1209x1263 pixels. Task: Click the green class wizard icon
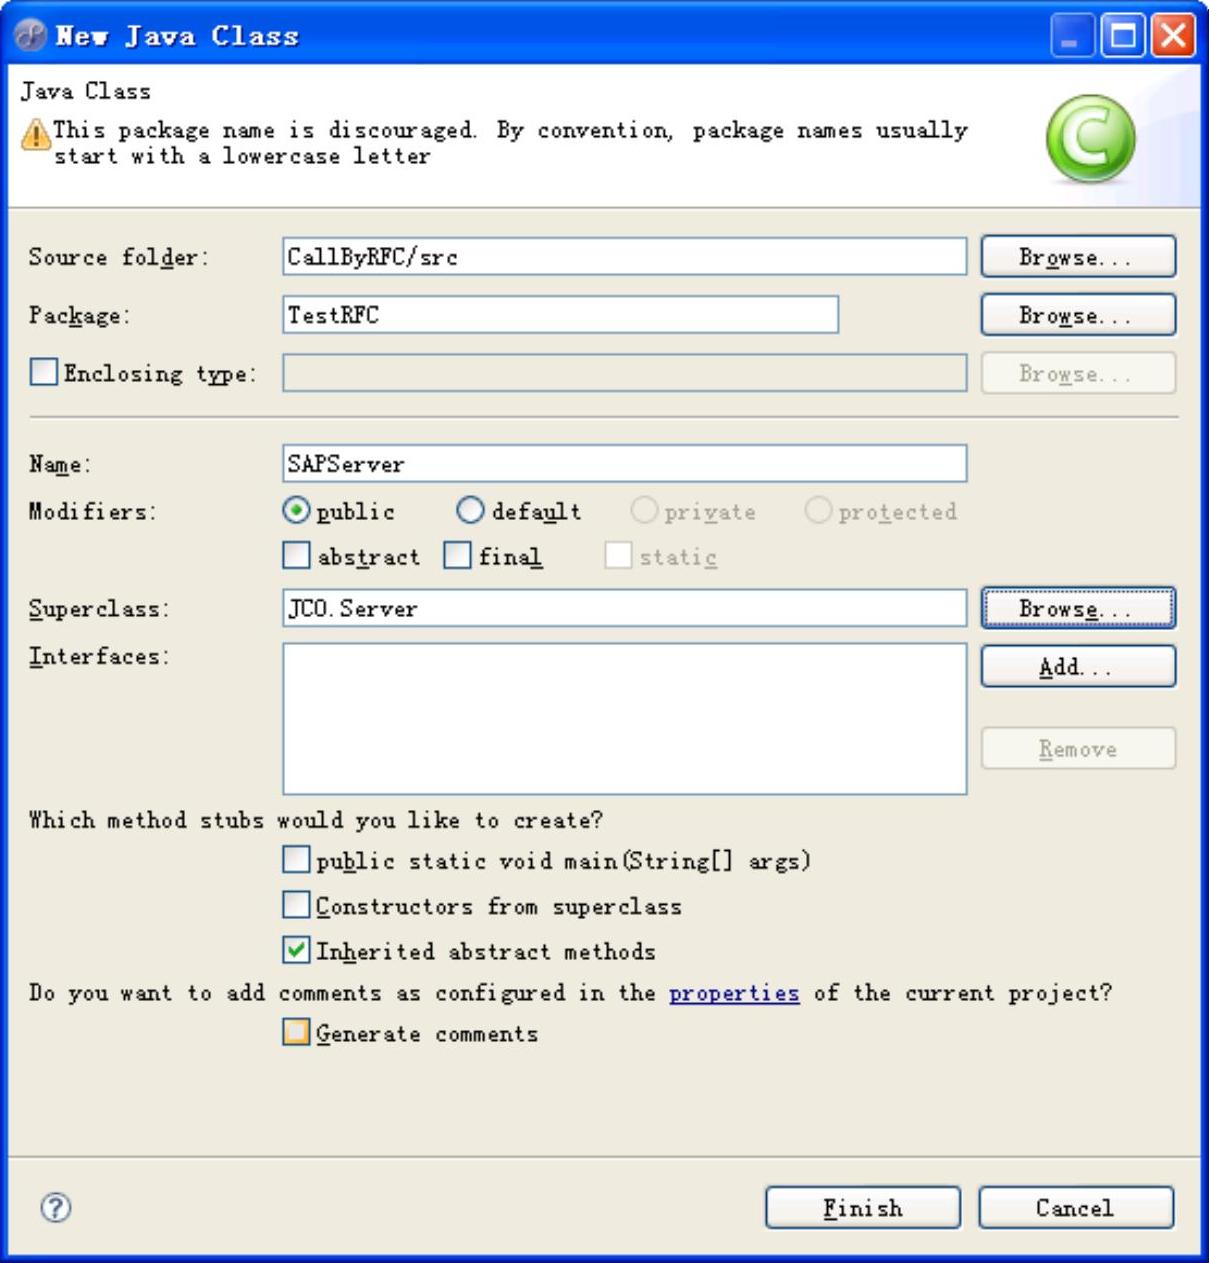(1090, 139)
